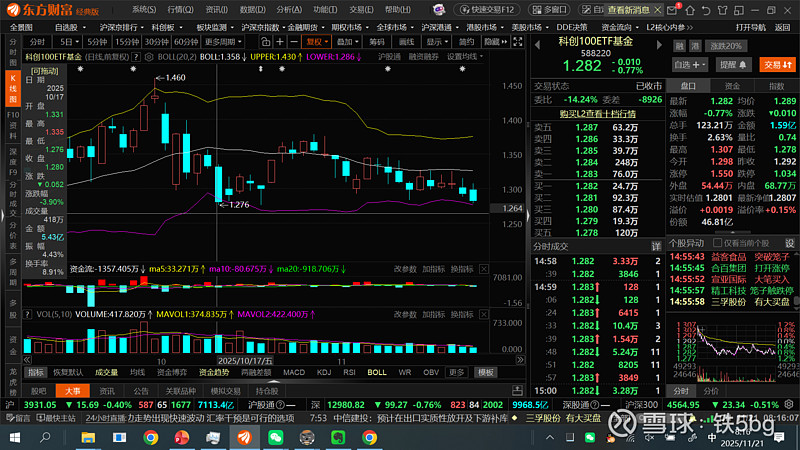800x450 pixels.
Task: Close the VOL indicator panel
Action: pyautogui.click(x=484, y=314)
